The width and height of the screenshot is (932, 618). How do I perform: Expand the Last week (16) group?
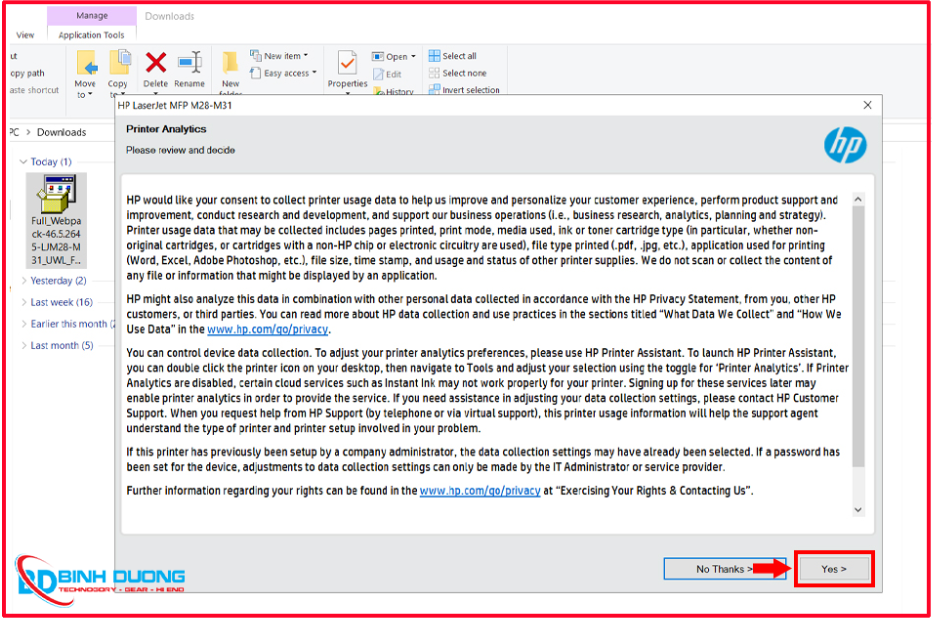point(24,302)
